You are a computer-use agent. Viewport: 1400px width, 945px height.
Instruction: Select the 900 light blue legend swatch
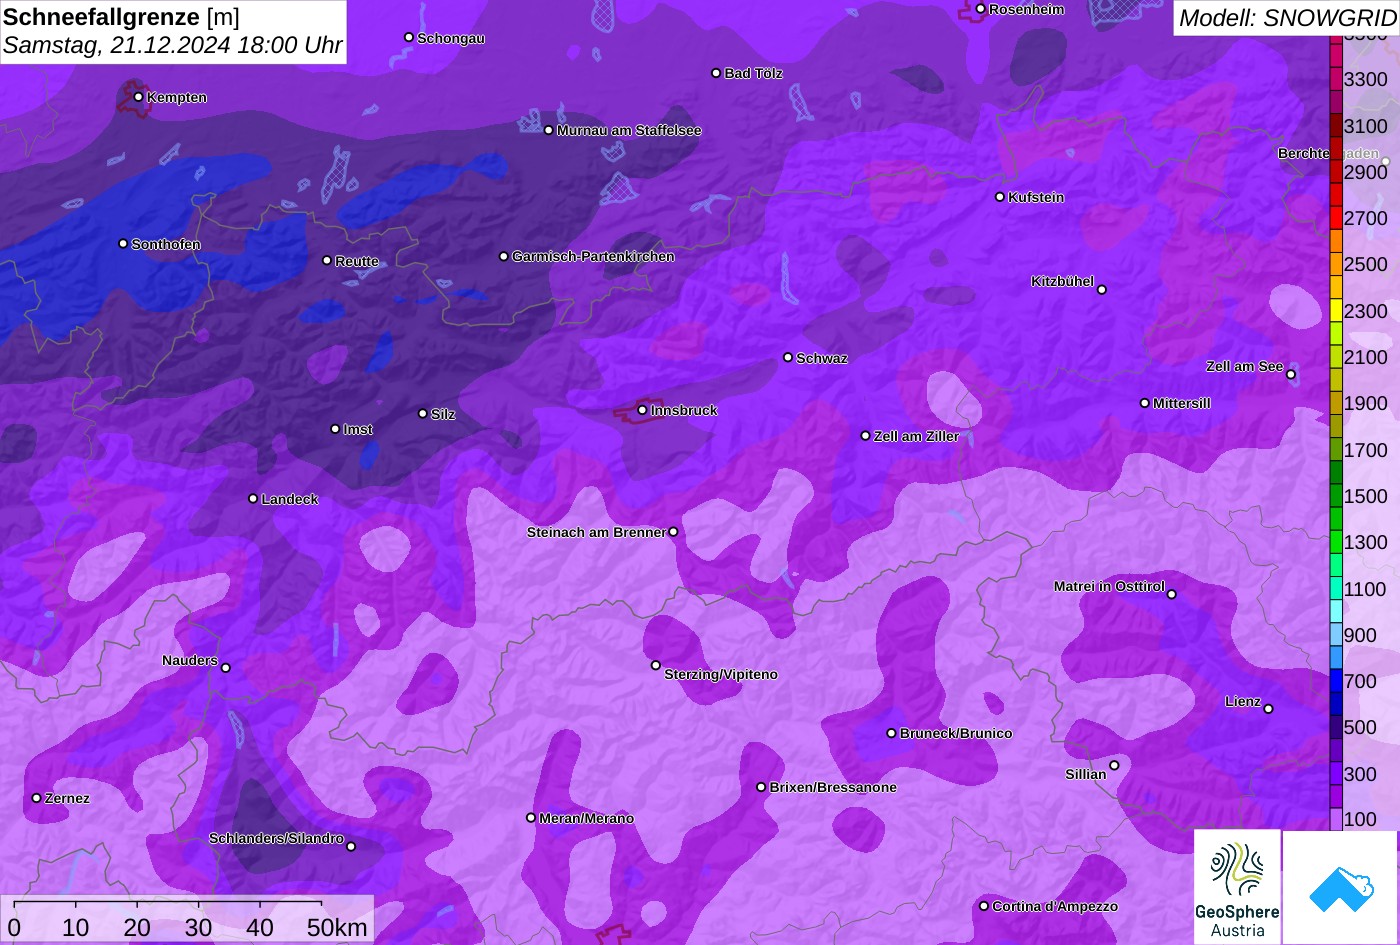tap(1336, 635)
